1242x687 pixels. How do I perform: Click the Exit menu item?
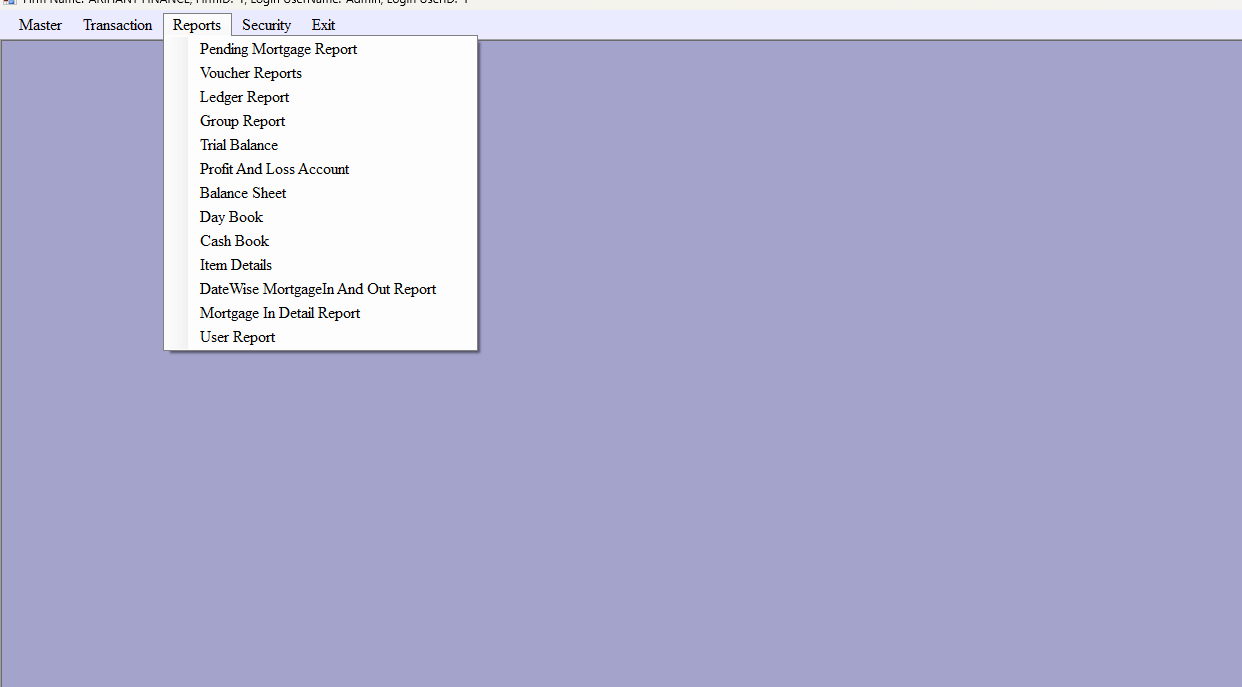[x=323, y=25]
